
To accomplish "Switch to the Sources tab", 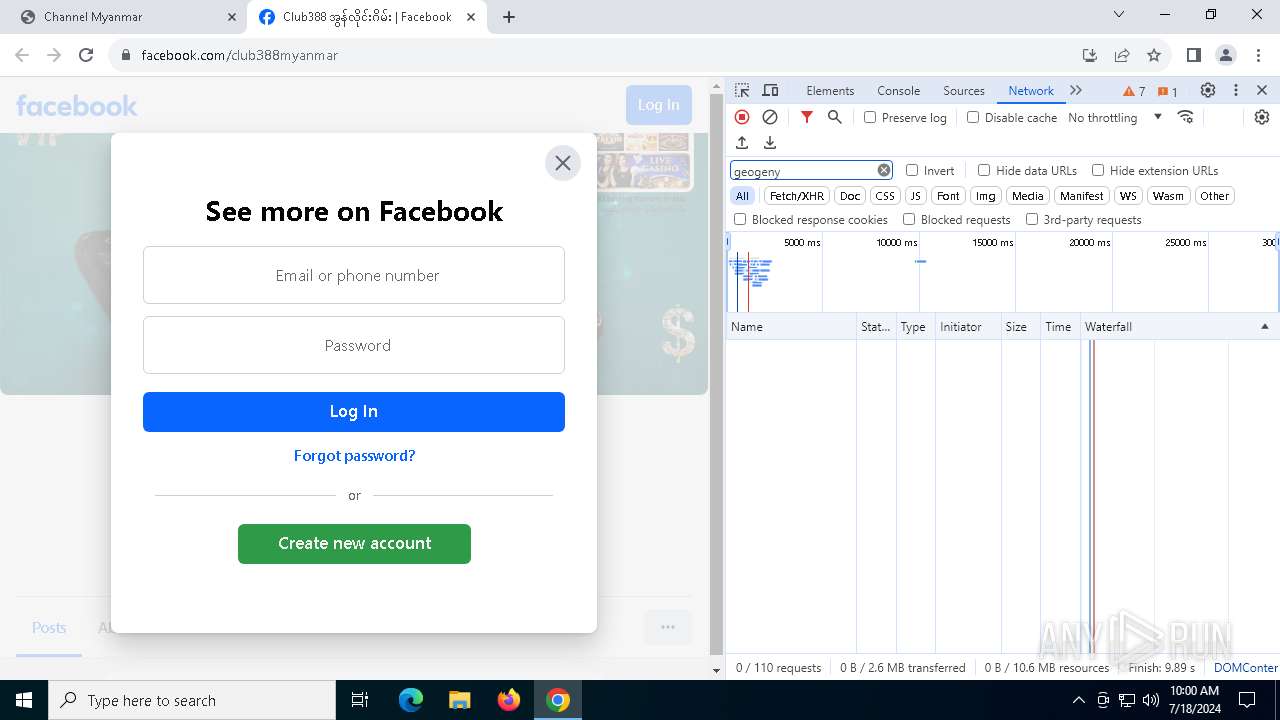I will coord(964,90).
